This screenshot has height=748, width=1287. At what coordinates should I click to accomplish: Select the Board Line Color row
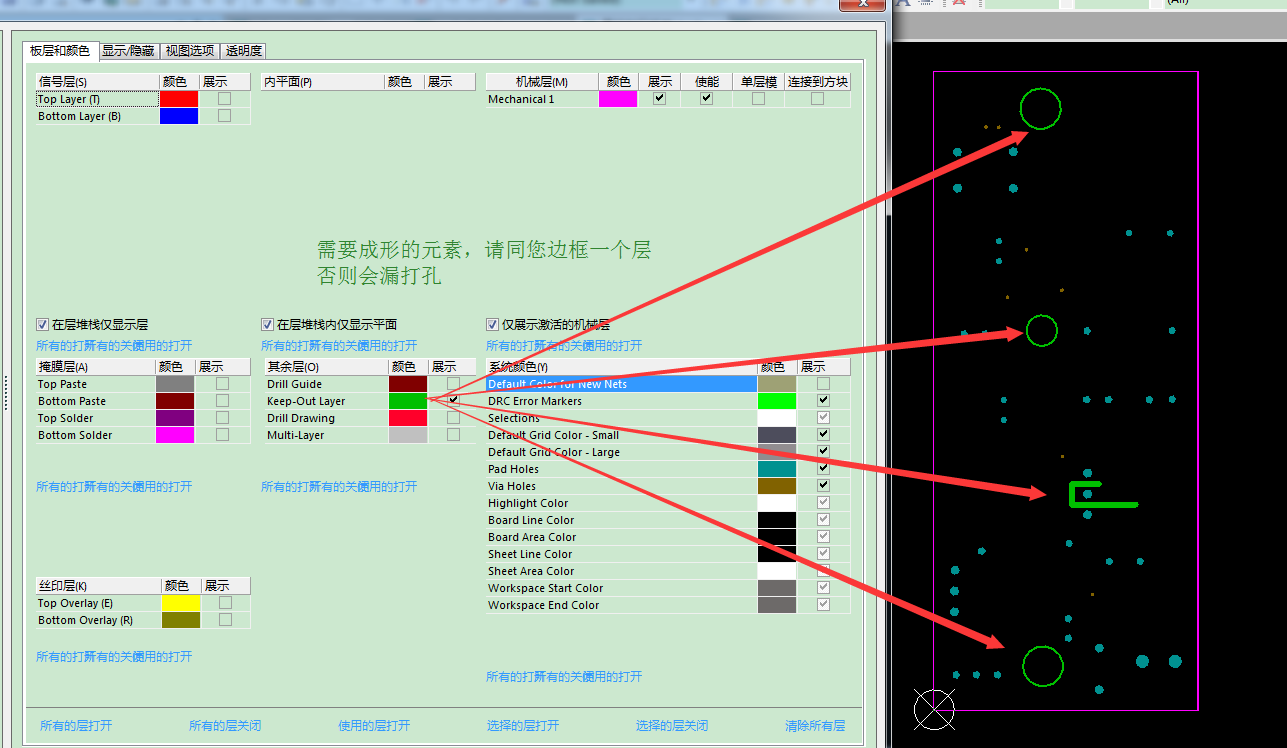(621, 520)
